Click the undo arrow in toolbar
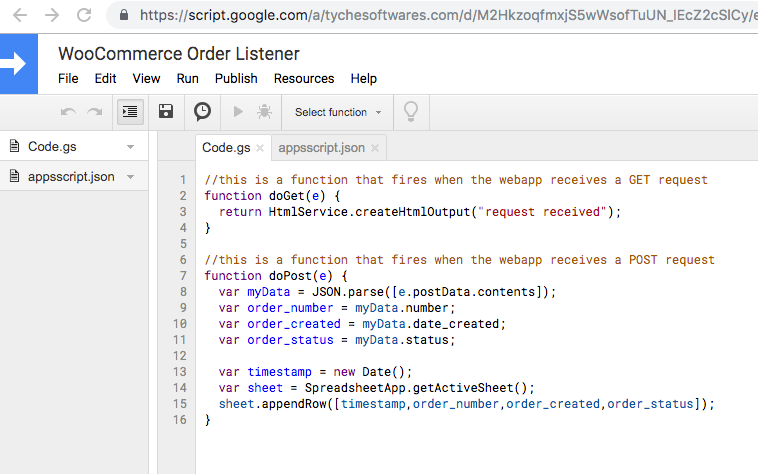758x474 pixels. tap(68, 112)
